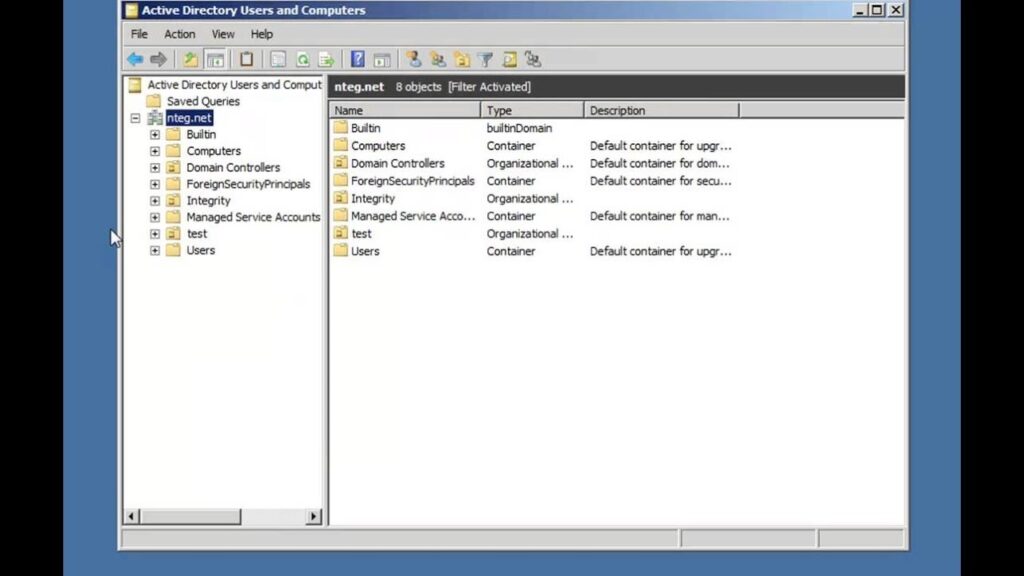Create a new organizational unit from the toolbar
Screen dimensions: 1024x576
(x=461, y=59)
